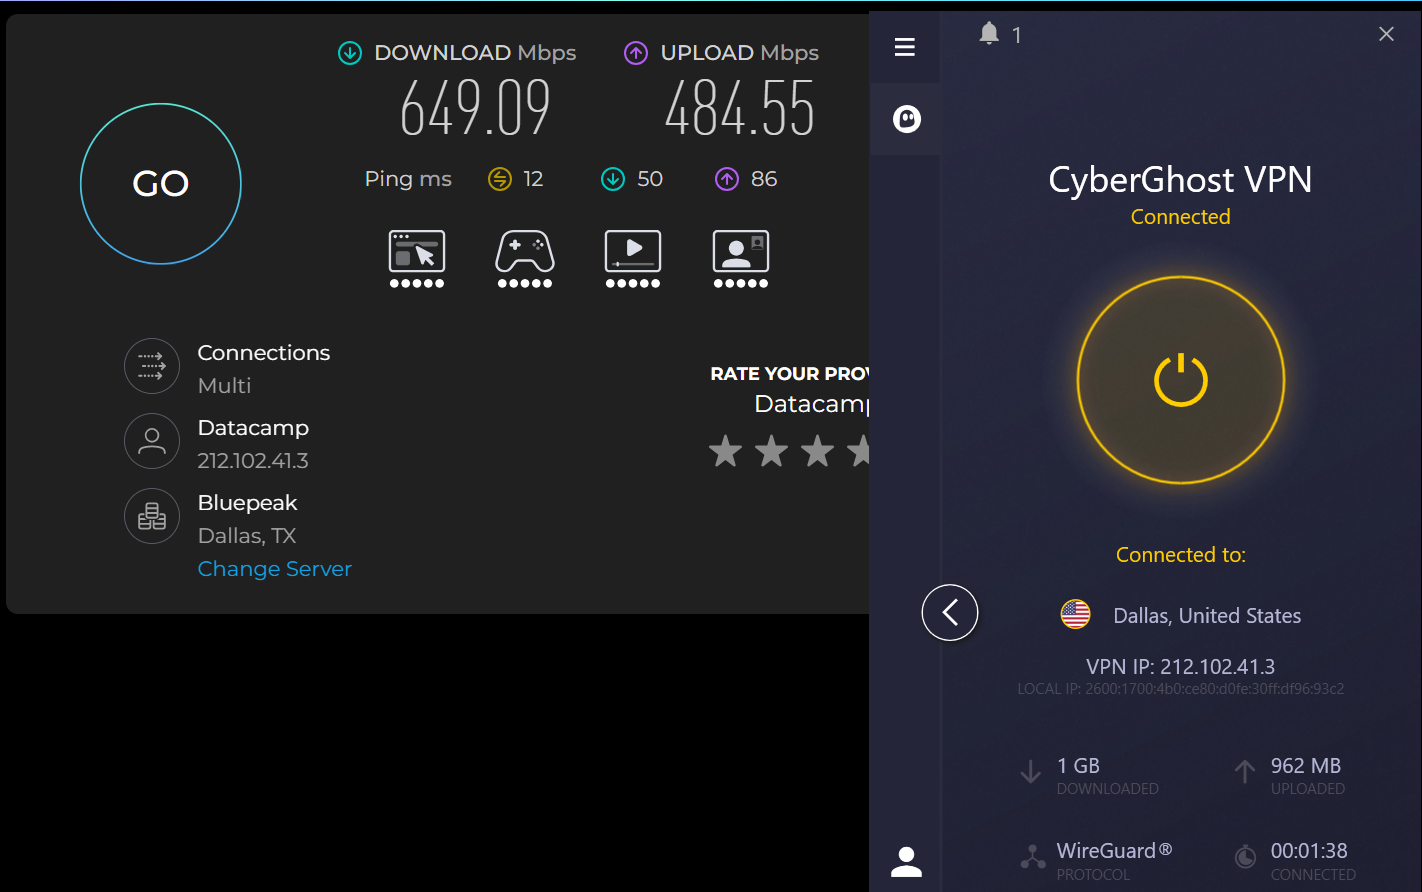1422x892 pixels.
Task: Click the 962 MB uploaded value
Action: (1306, 766)
